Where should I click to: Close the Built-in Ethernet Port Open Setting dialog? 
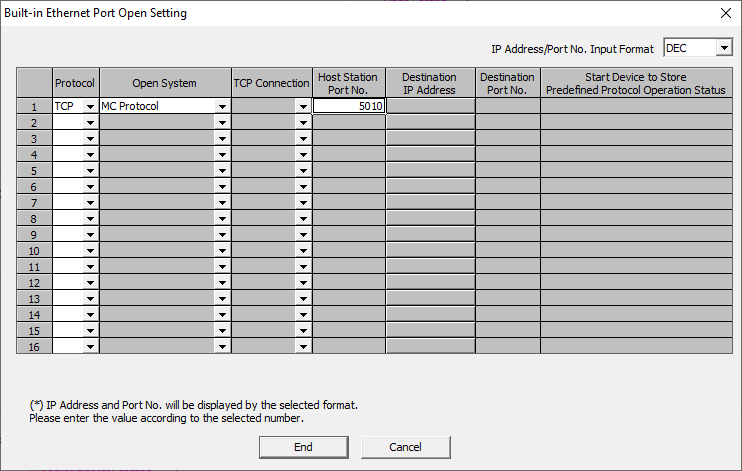(725, 13)
